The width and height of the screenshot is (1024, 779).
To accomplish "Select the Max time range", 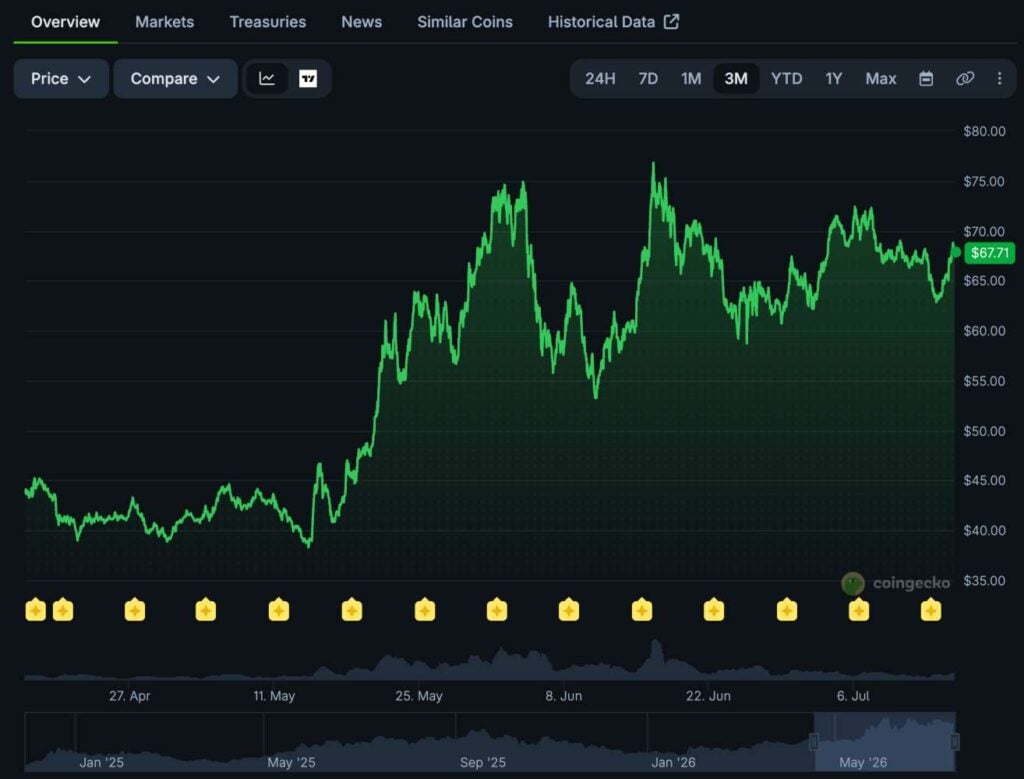I will pos(880,79).
